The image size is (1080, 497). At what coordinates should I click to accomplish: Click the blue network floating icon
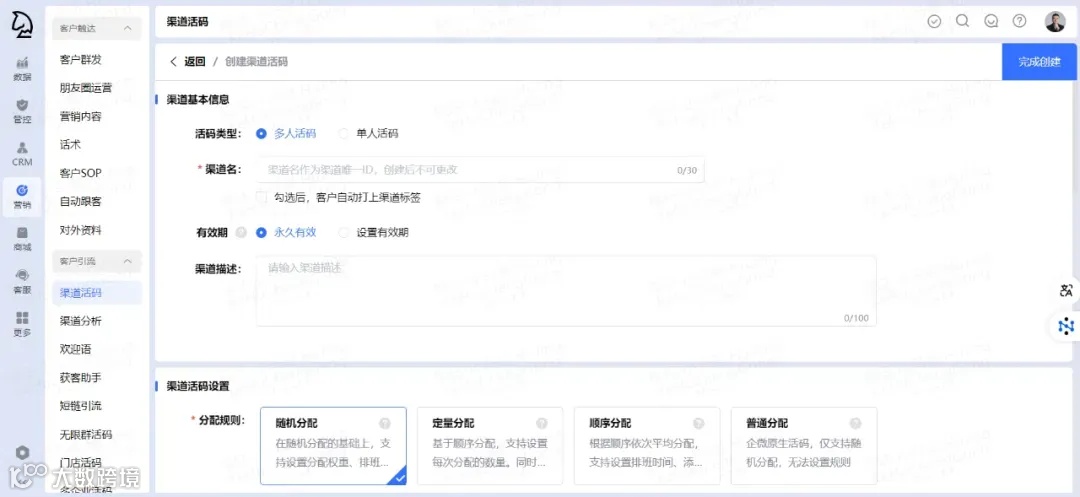point(1066,325)
